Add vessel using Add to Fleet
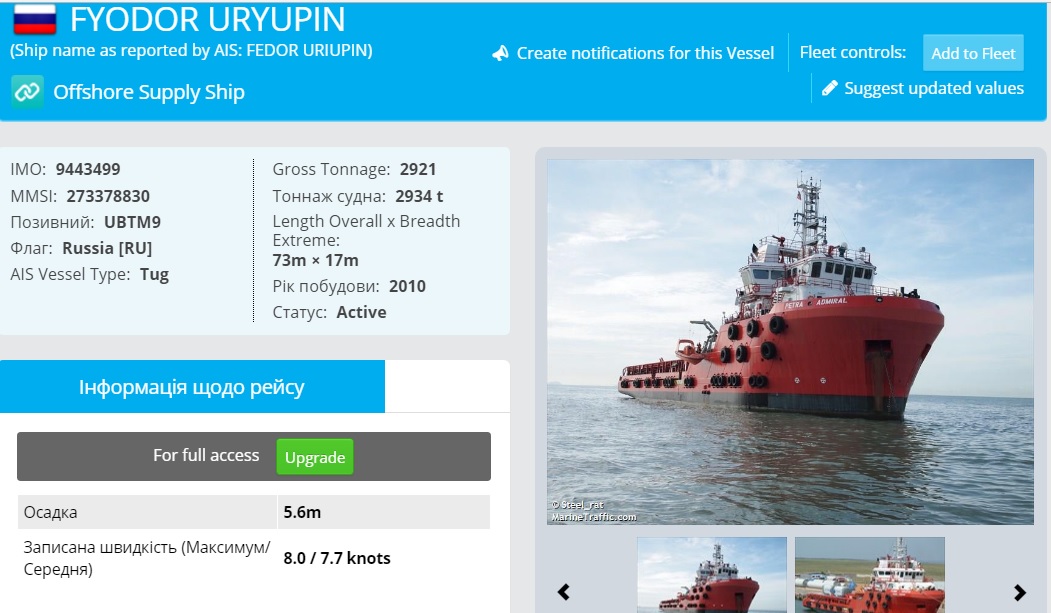1051x613 pixels. (973, 53)
